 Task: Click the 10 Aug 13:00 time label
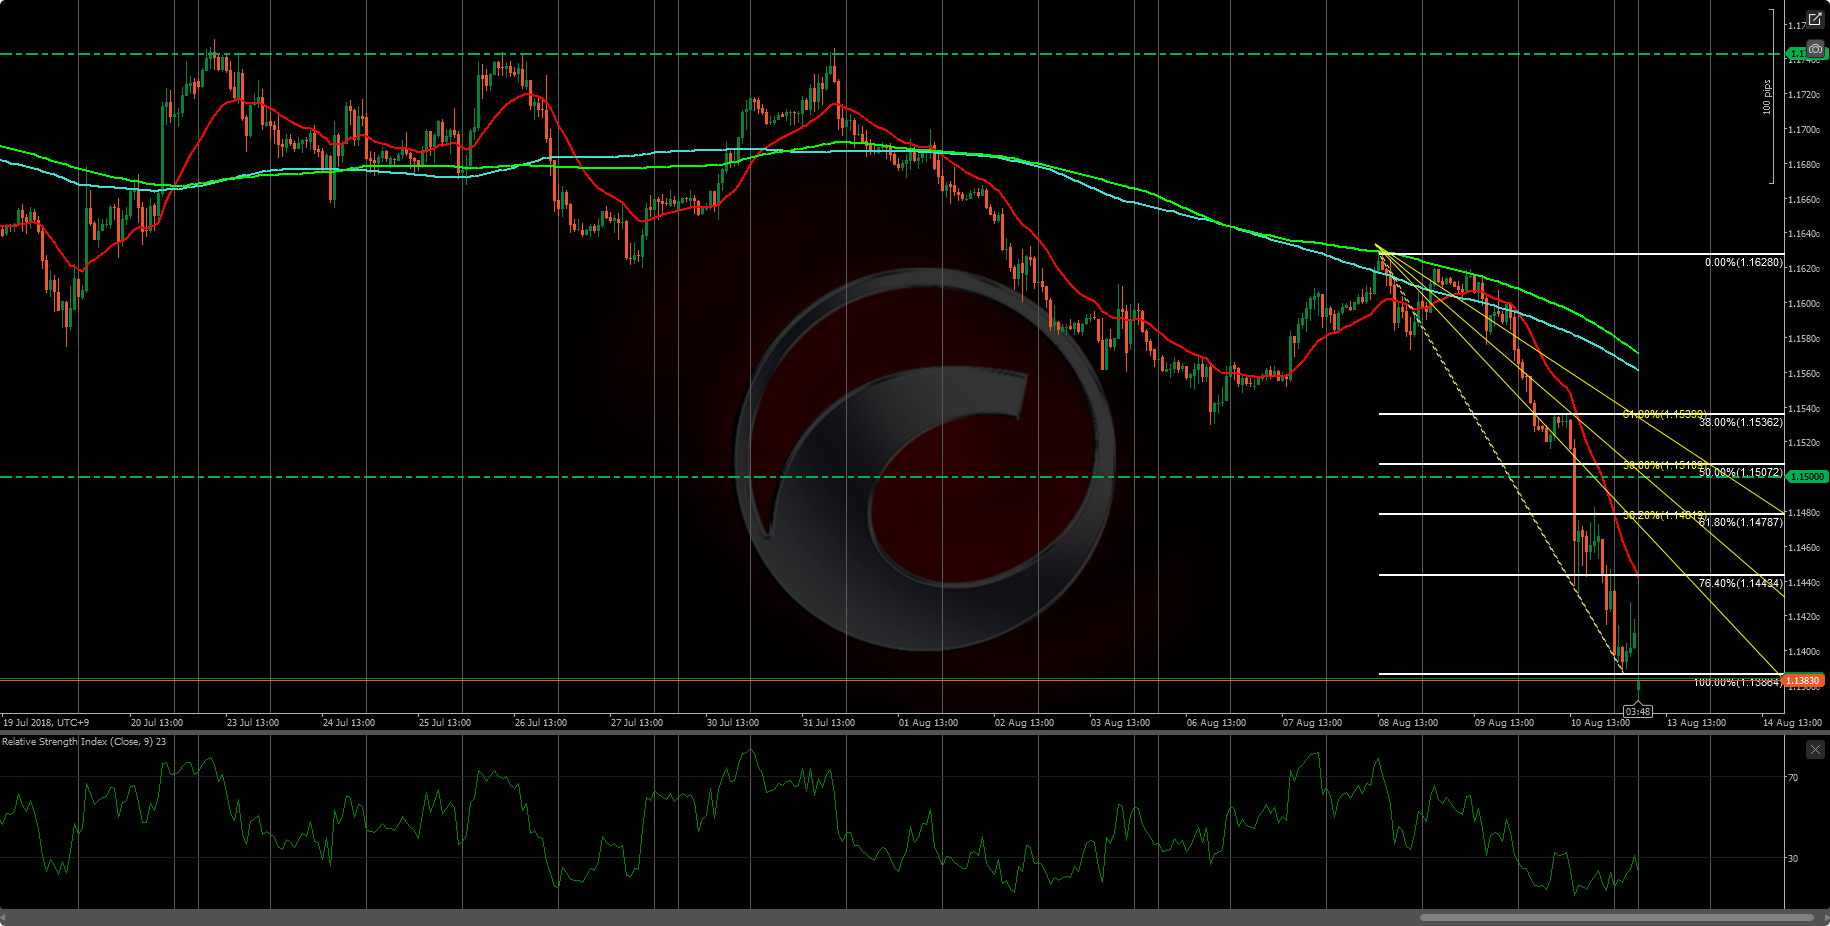[x=1601, y=722]
